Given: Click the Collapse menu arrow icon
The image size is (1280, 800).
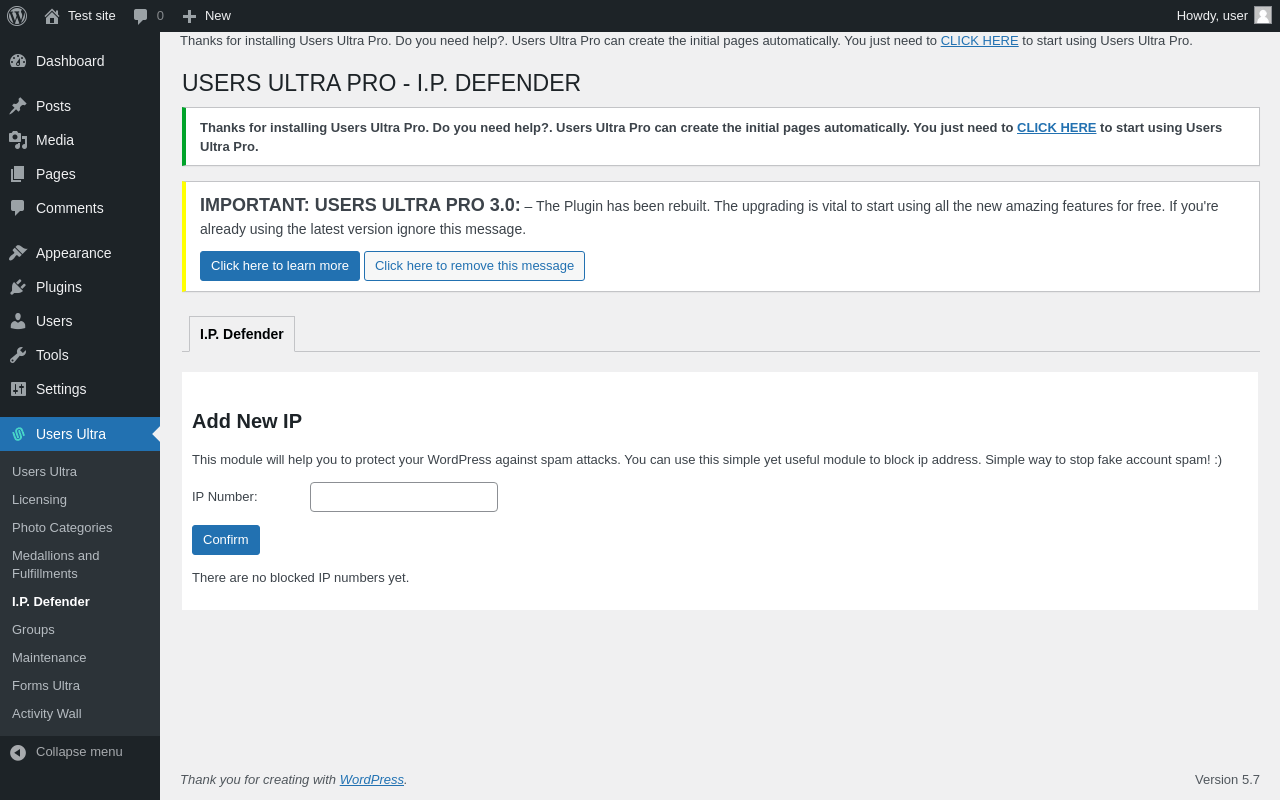Looking at the screenshot, I should pos(18,752).
